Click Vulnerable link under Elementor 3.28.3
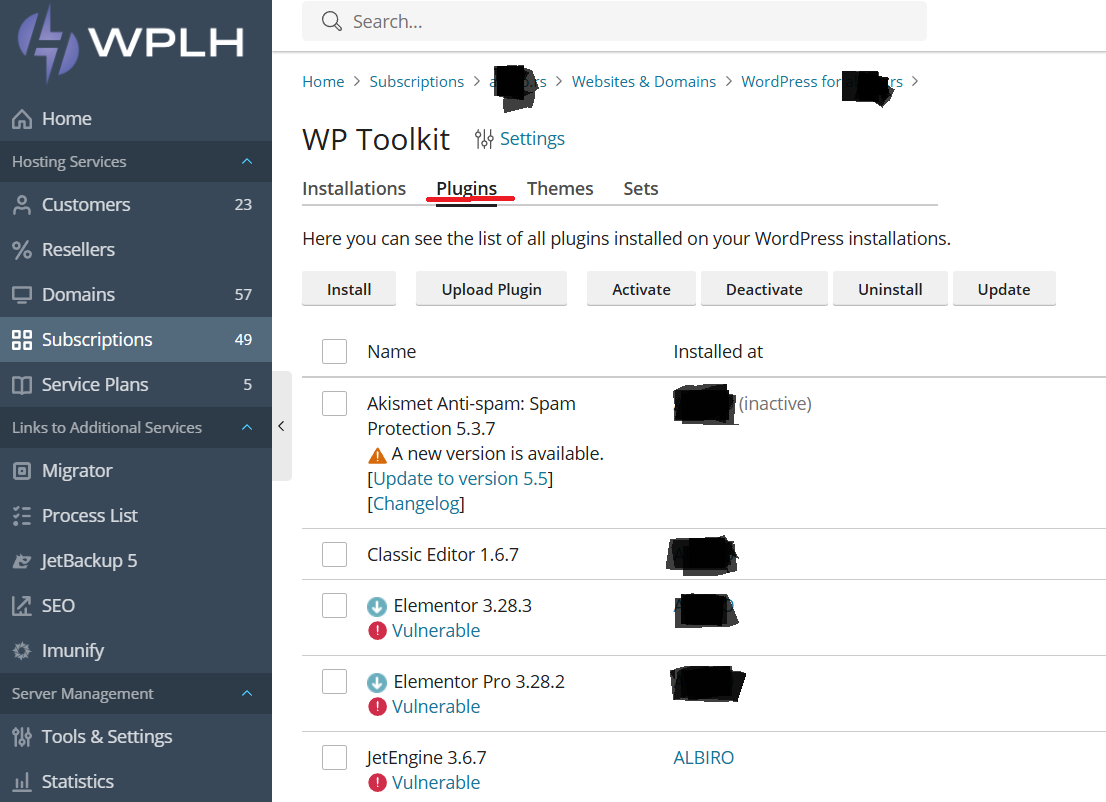 click(x=436, y=631)
